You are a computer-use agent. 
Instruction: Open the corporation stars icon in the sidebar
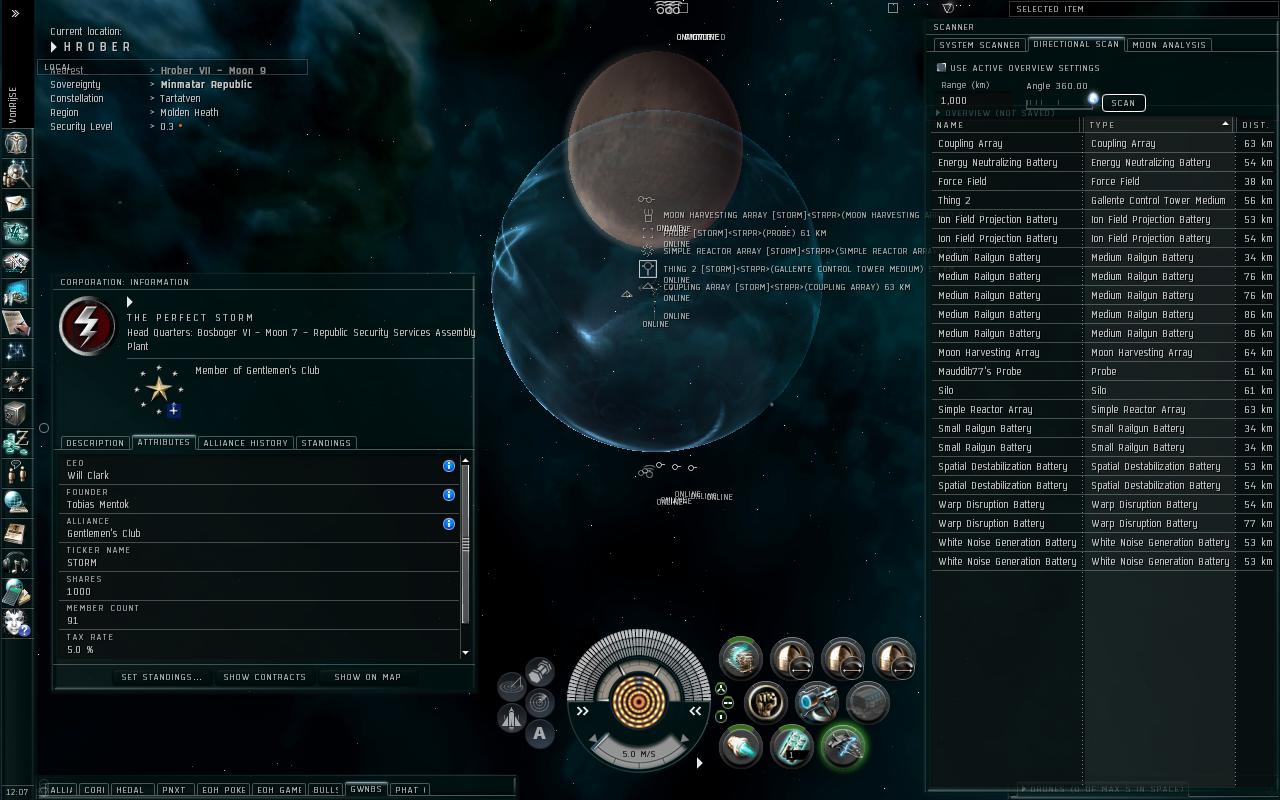point(16,382)
